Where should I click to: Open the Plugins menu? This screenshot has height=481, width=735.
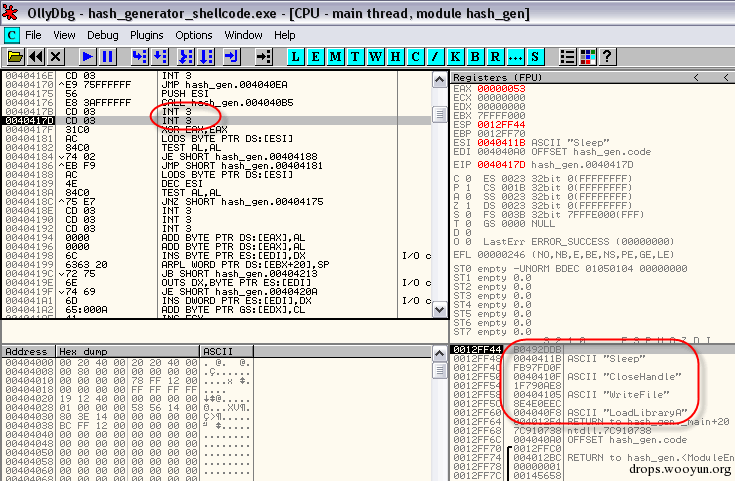point(147,35)
